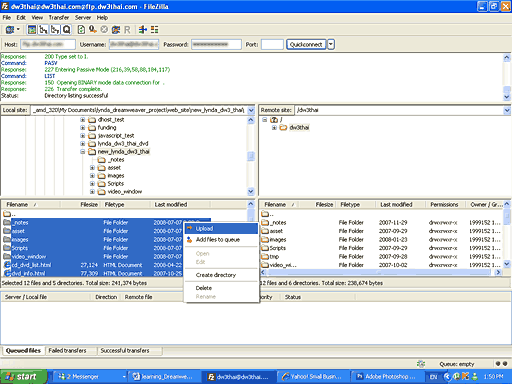Screen dimensions: 512x384
Task: Open the Server menu
Action: point(83,18)
